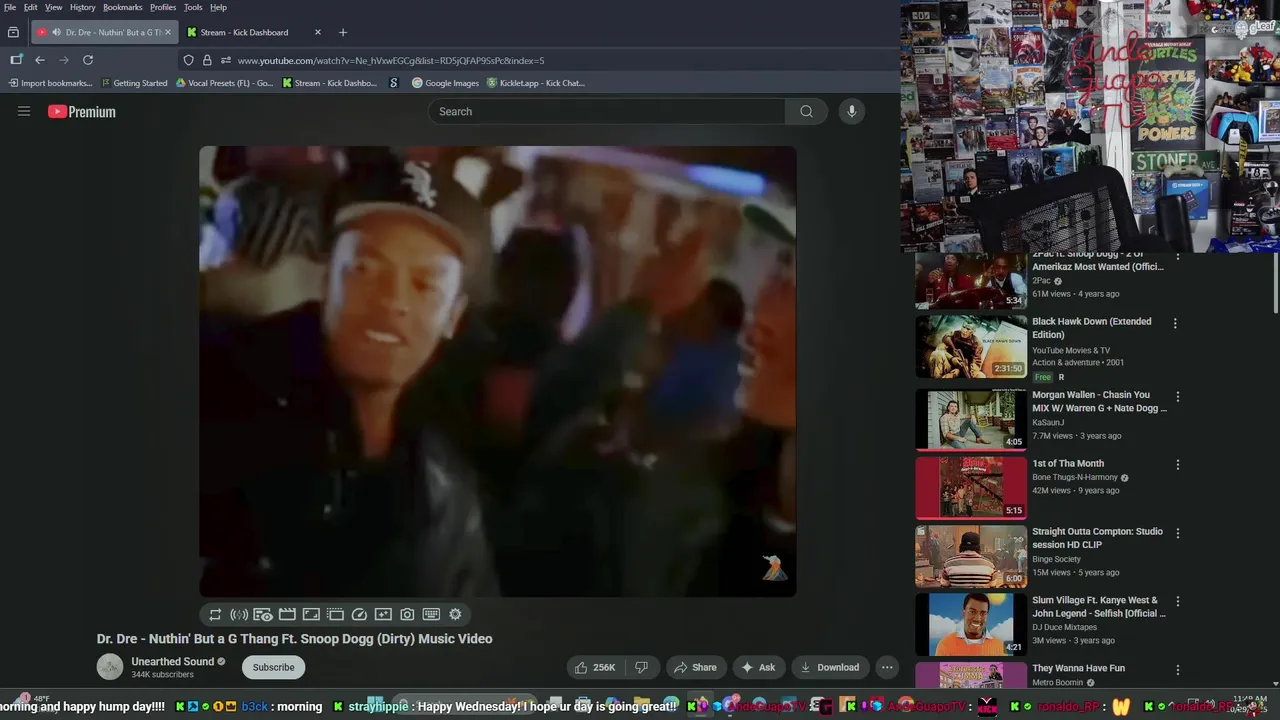The image size is (1280, 720).
Task: Open options for Slum Village Selfish video
Action: 1178,602
